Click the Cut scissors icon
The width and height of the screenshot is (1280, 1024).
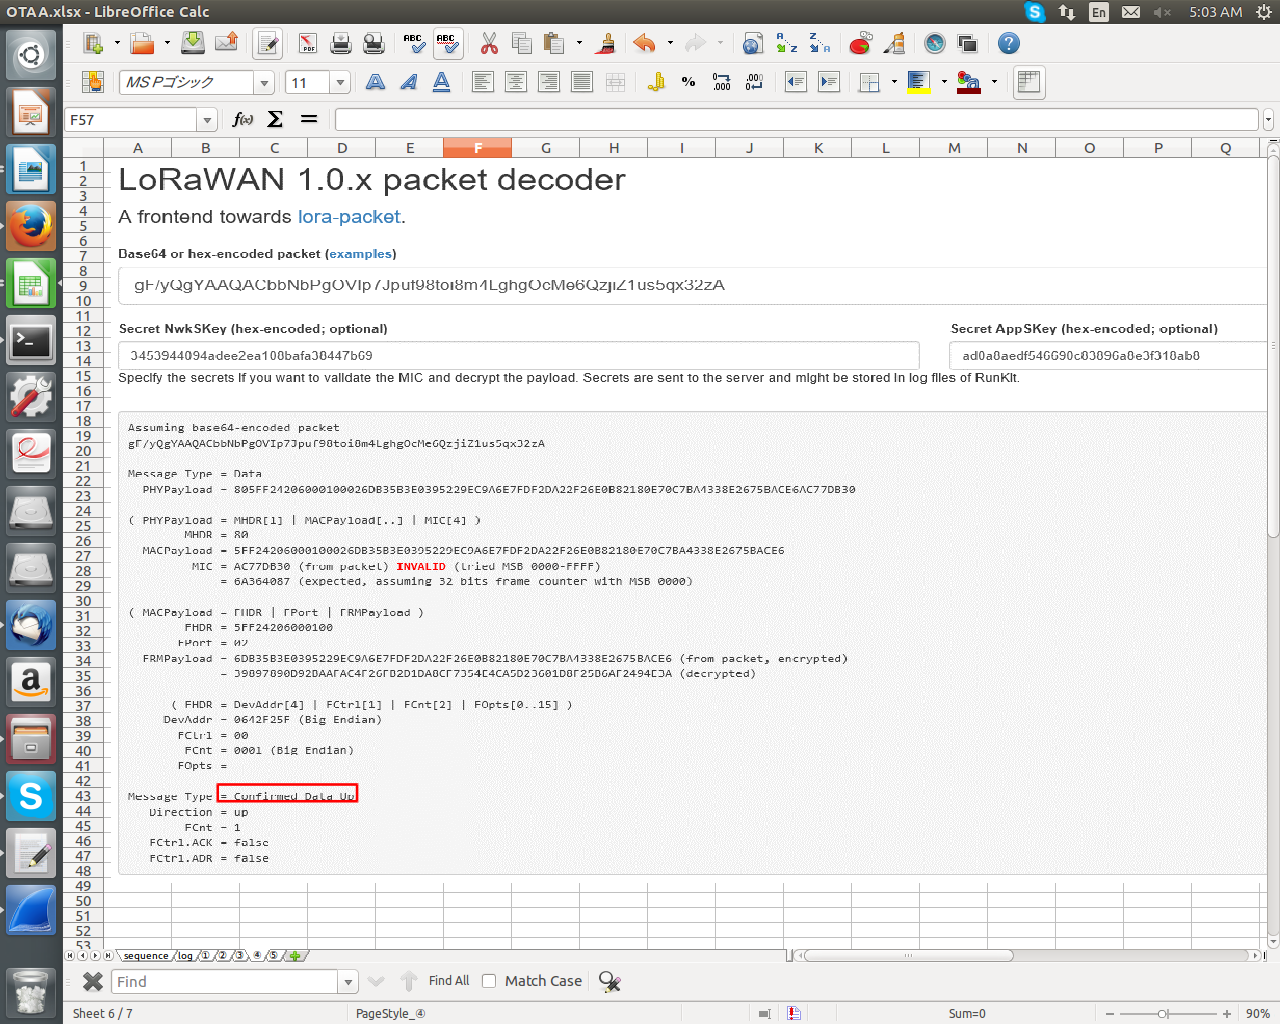coord(489,43)
